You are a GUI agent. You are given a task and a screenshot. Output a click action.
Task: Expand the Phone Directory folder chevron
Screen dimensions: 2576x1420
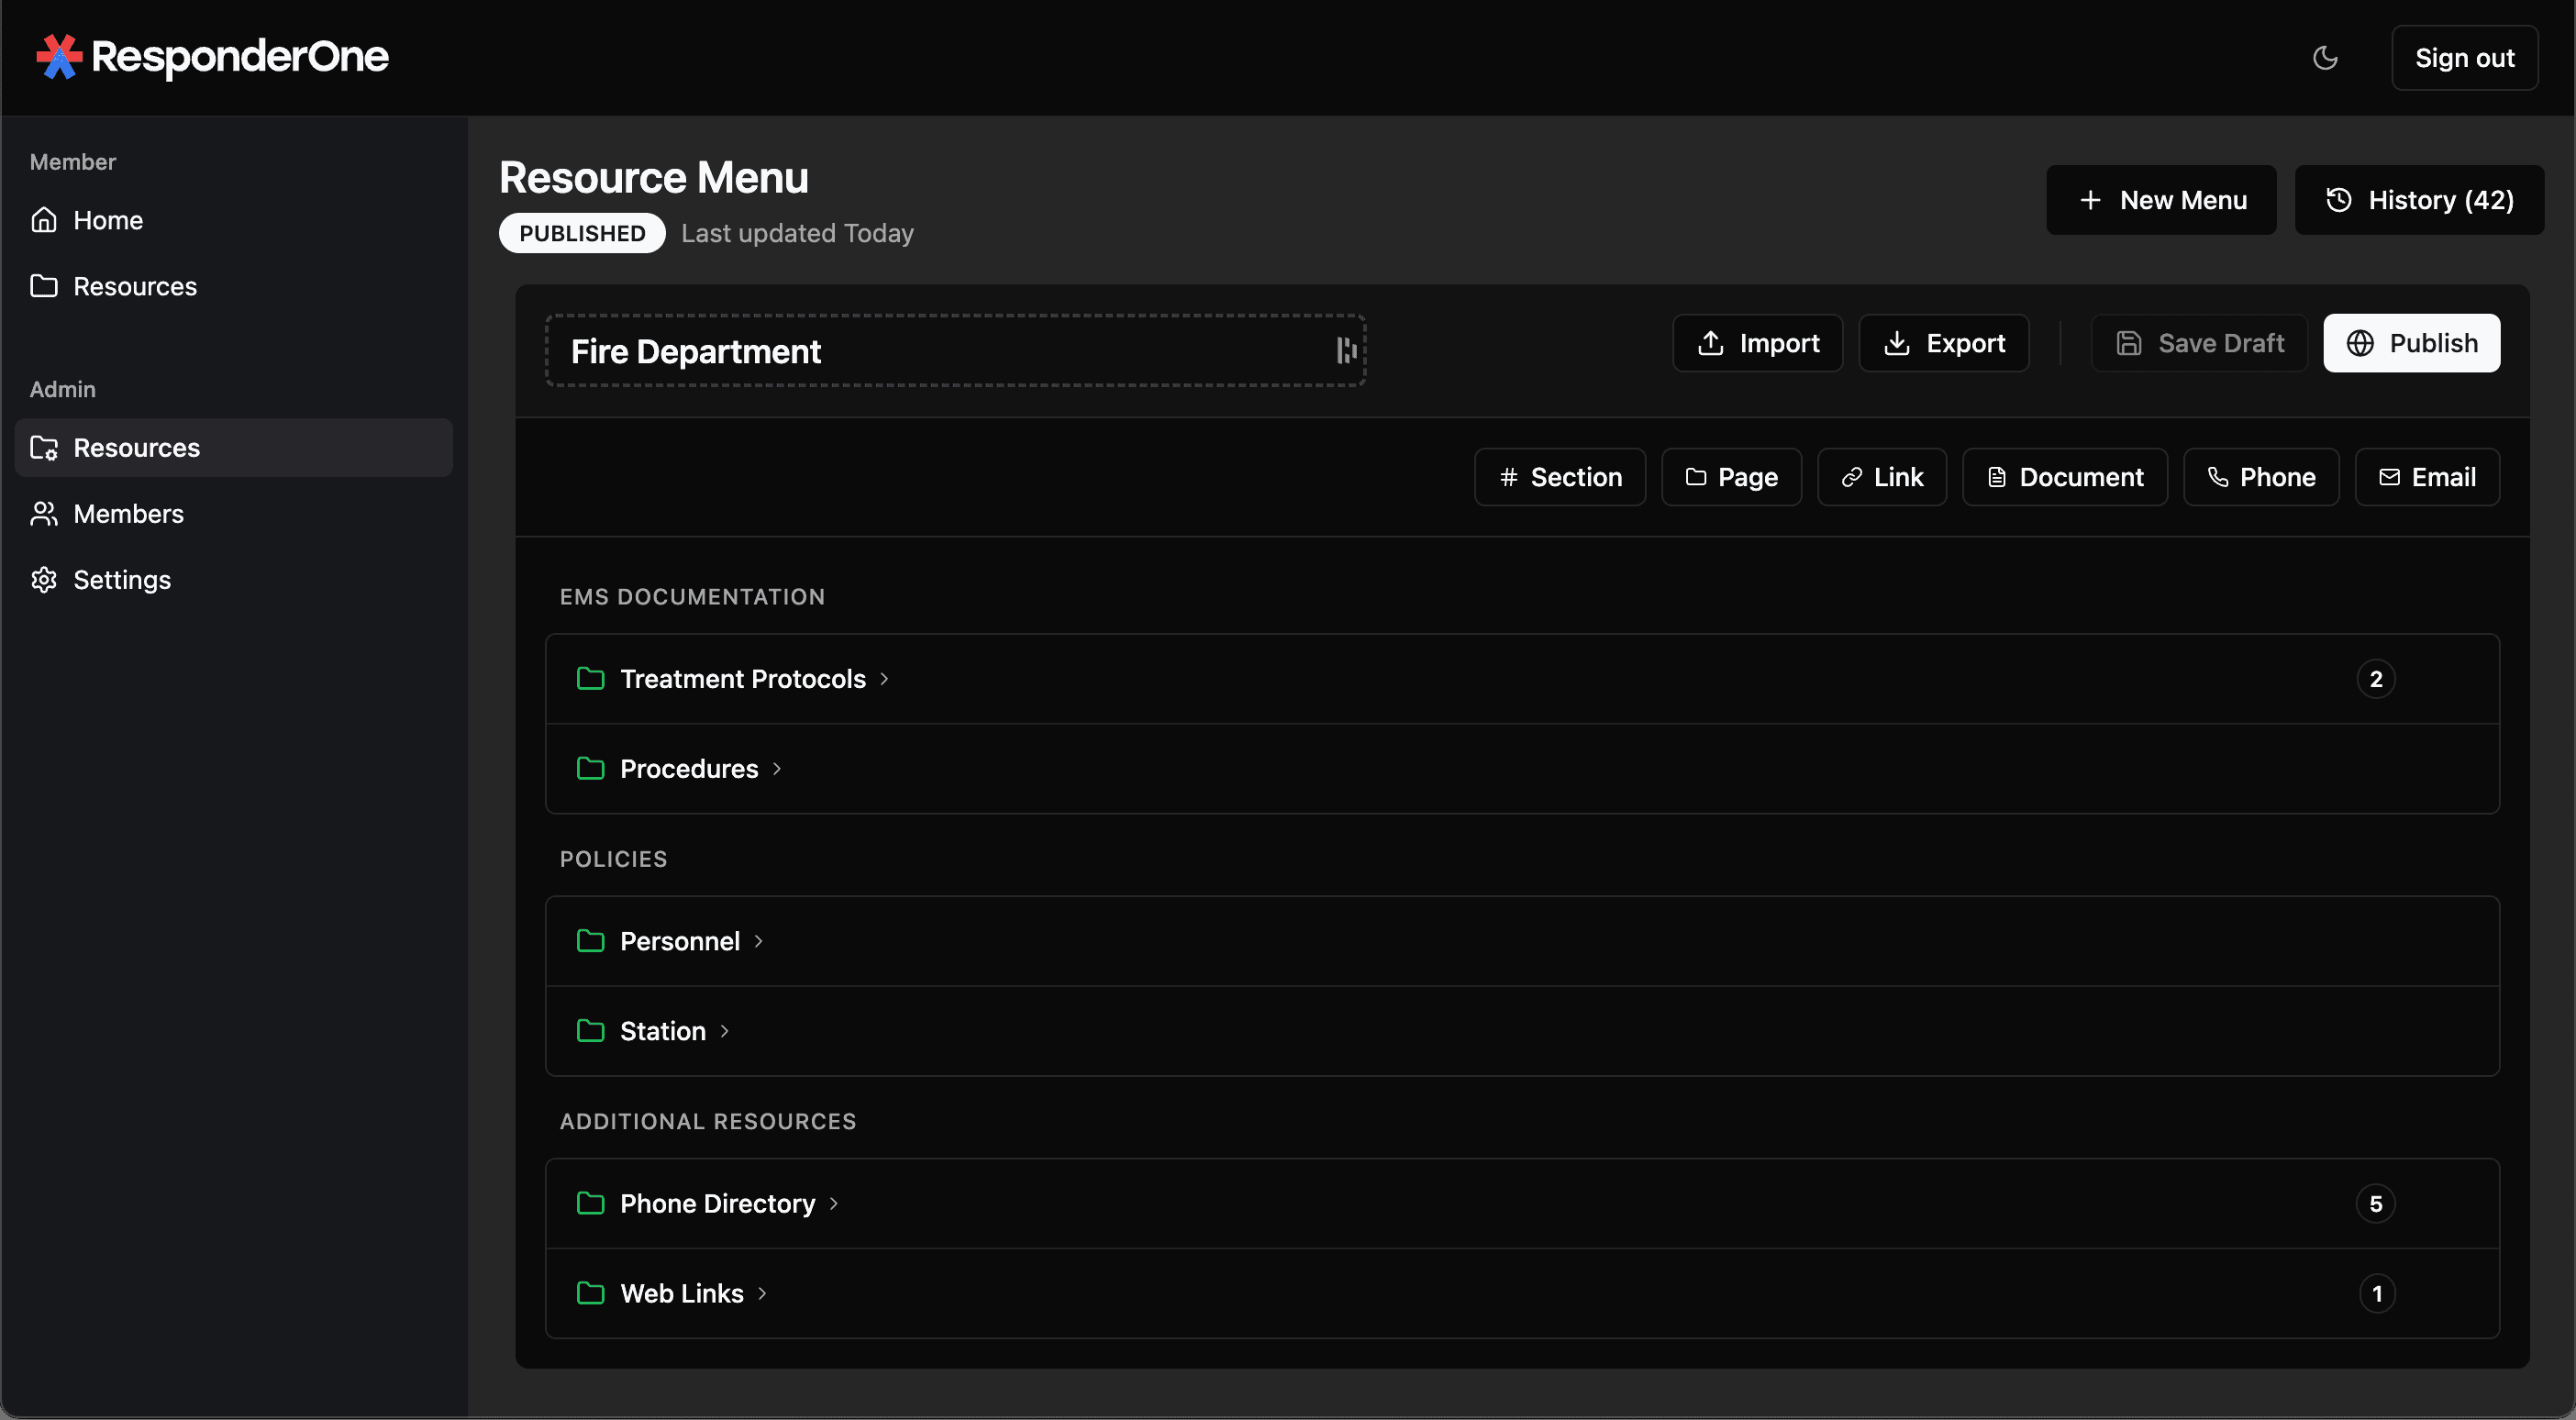[834, 1204]
